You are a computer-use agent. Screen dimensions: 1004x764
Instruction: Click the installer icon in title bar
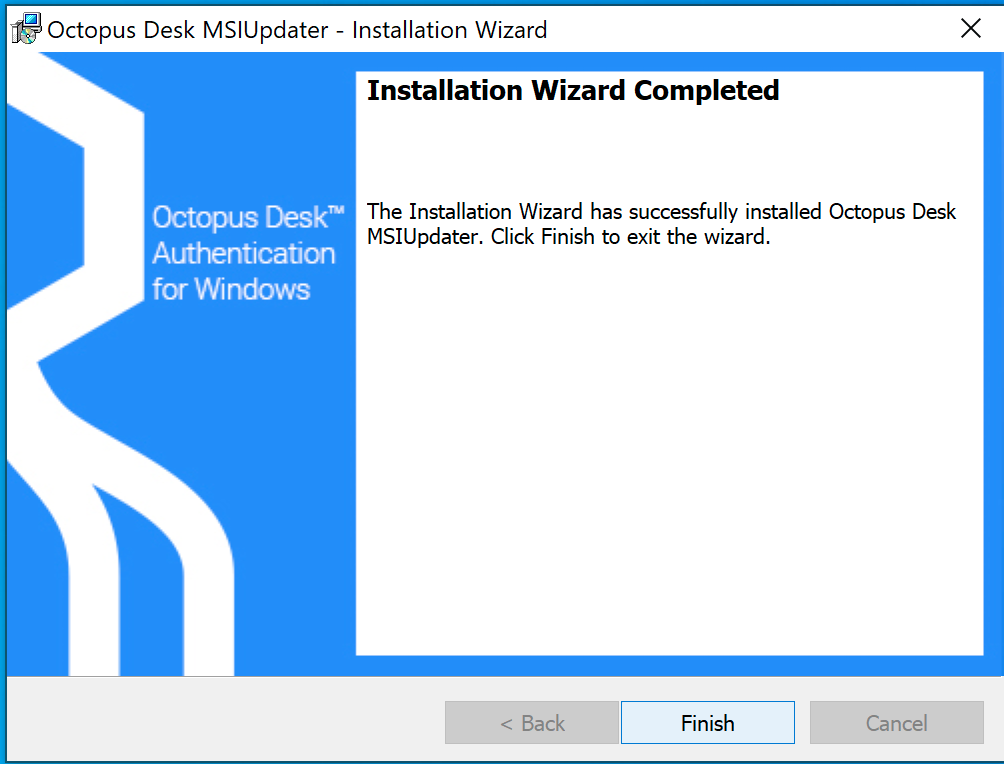click(26, 29)
